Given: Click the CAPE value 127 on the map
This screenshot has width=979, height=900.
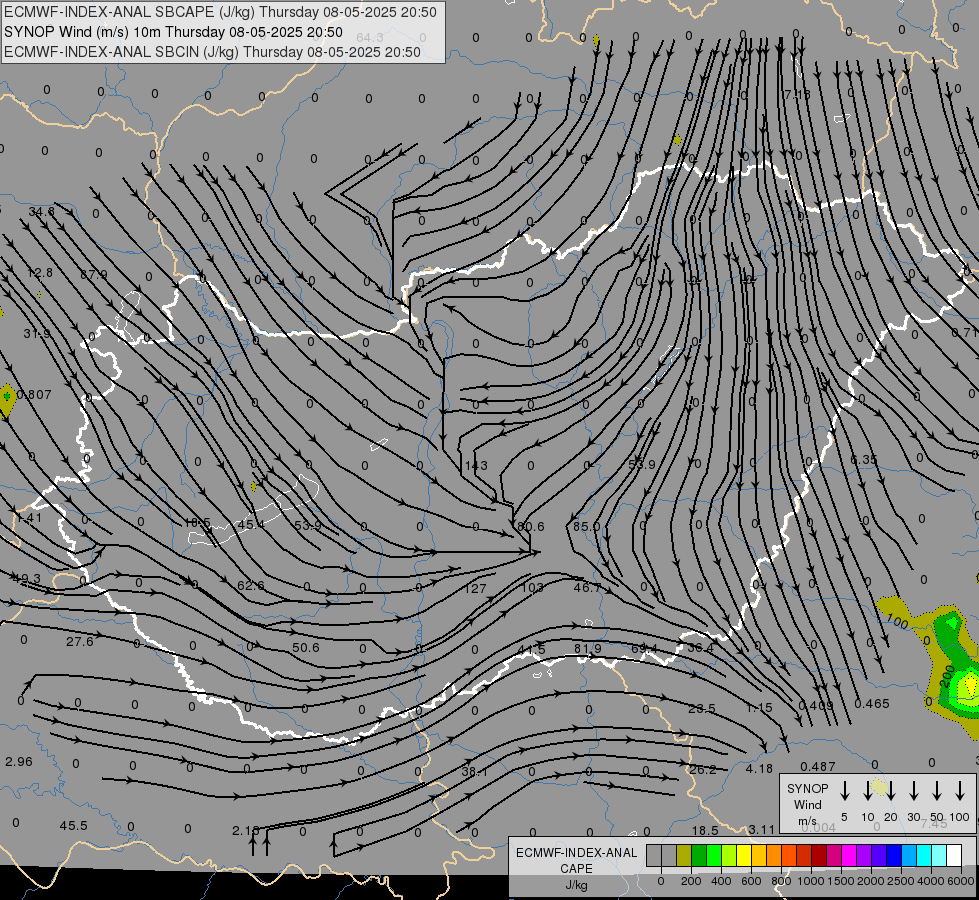Looking at the screenshot, I should click(x=475, y=588).
